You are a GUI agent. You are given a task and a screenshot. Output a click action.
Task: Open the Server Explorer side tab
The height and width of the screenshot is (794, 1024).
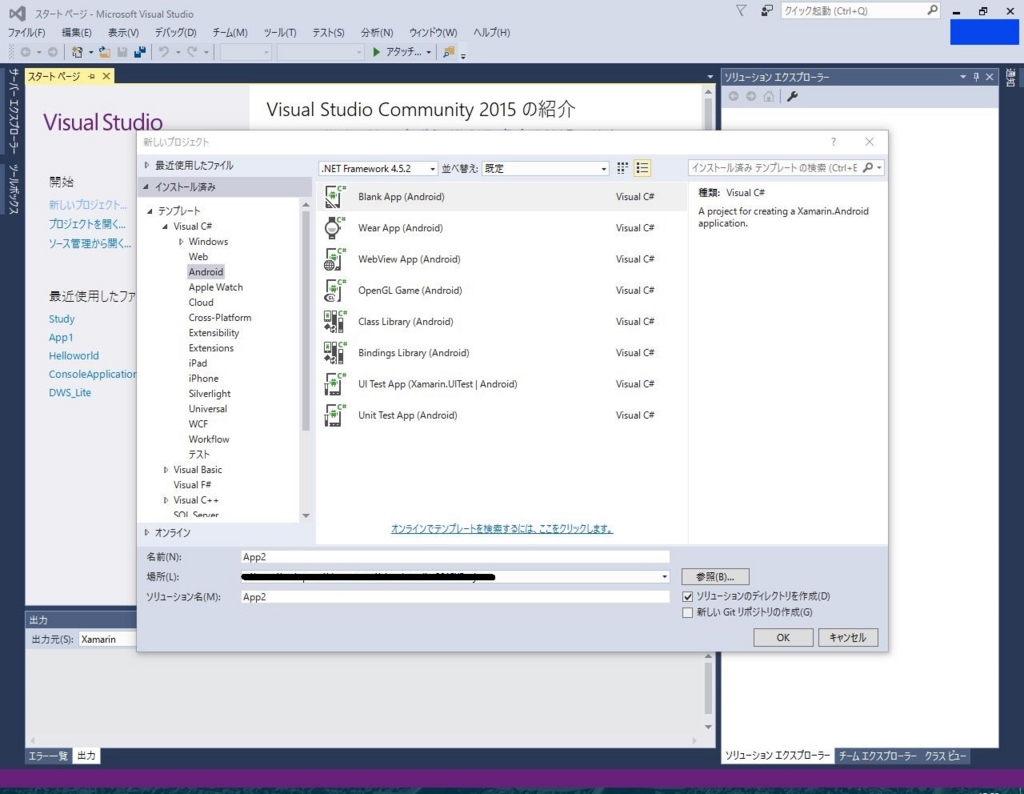coord(13,111)
